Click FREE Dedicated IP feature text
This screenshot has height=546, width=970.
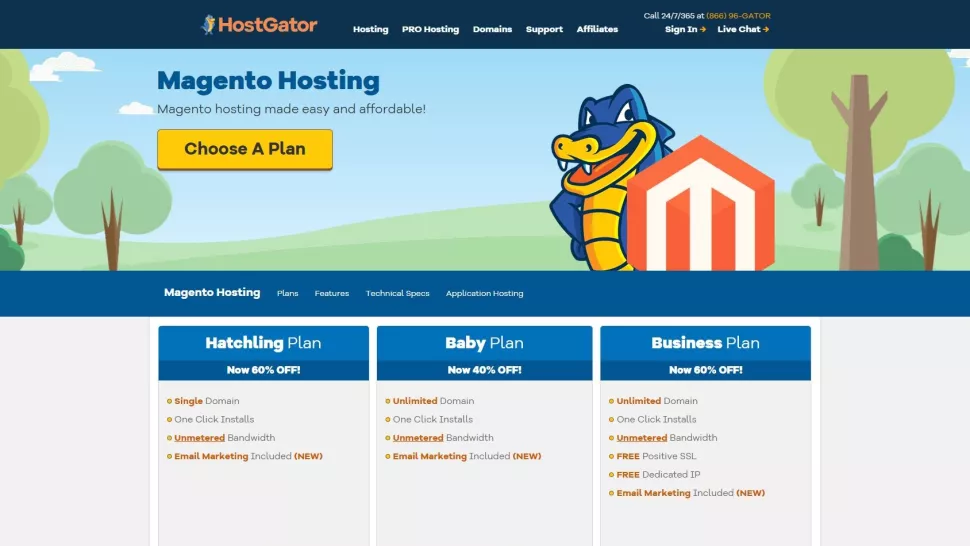pos(658,474)
